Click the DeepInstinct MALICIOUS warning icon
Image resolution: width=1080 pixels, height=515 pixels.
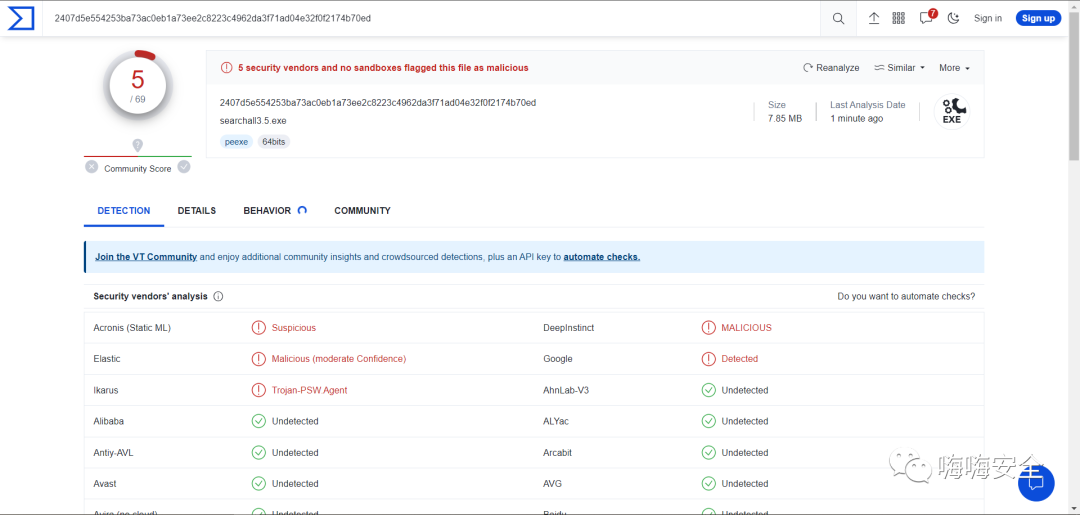(x=708, y=328)
